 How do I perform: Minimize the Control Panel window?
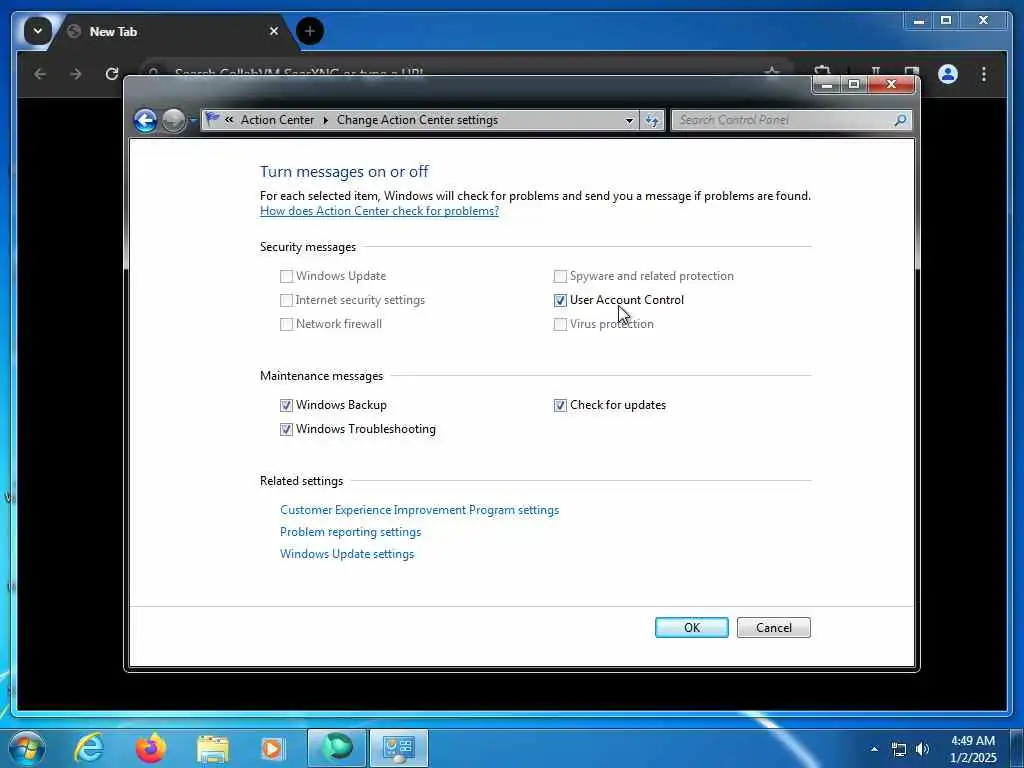(826, 84)
